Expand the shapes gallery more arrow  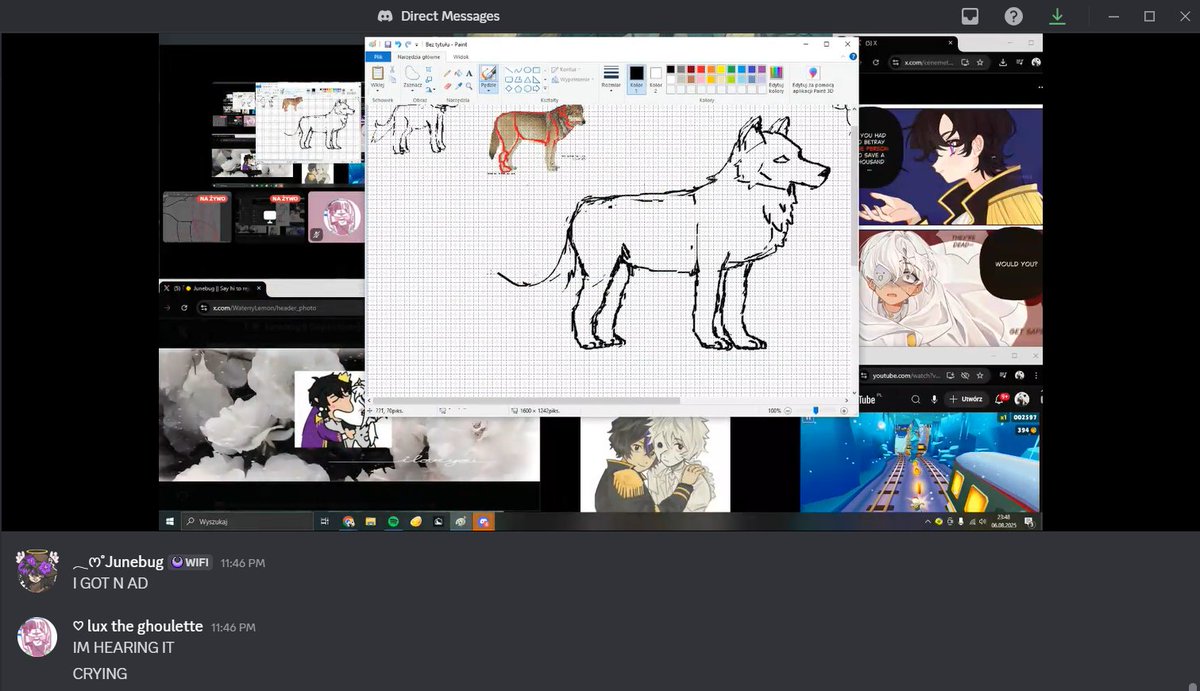point(546,88)
